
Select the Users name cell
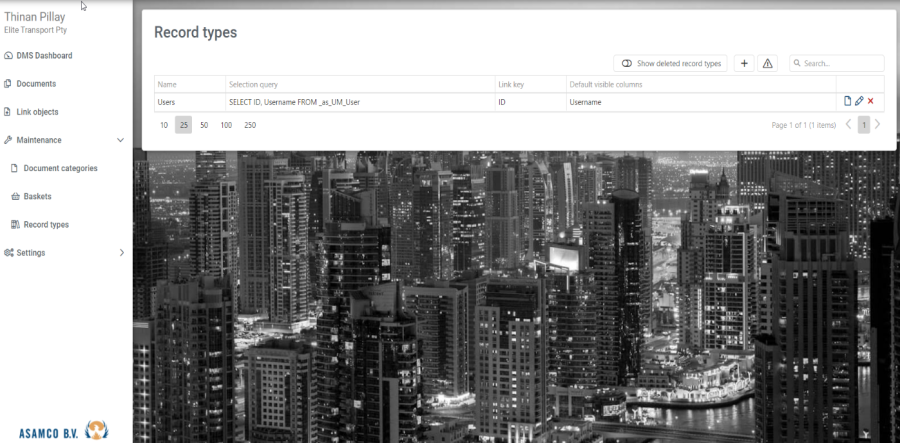click(189, 102)
